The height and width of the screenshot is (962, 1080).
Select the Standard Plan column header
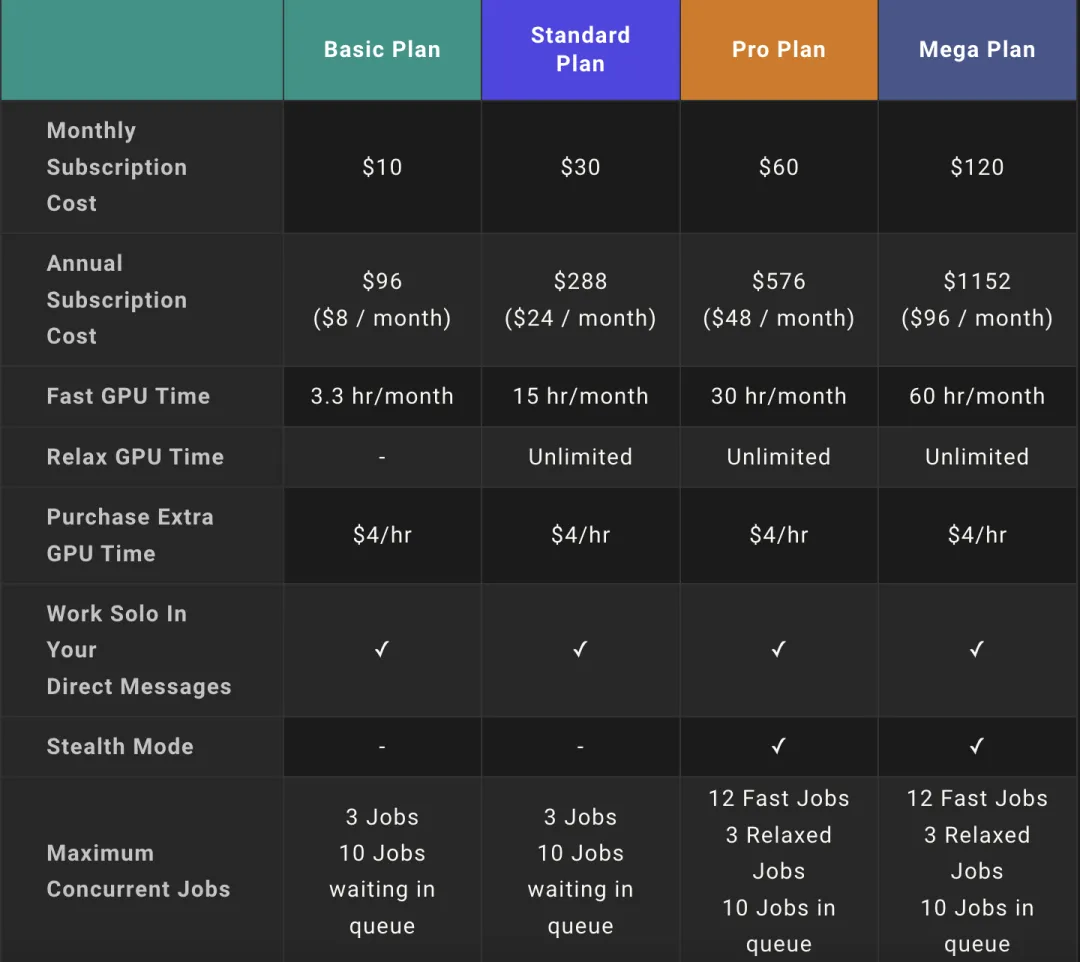[x=580, y=50]
